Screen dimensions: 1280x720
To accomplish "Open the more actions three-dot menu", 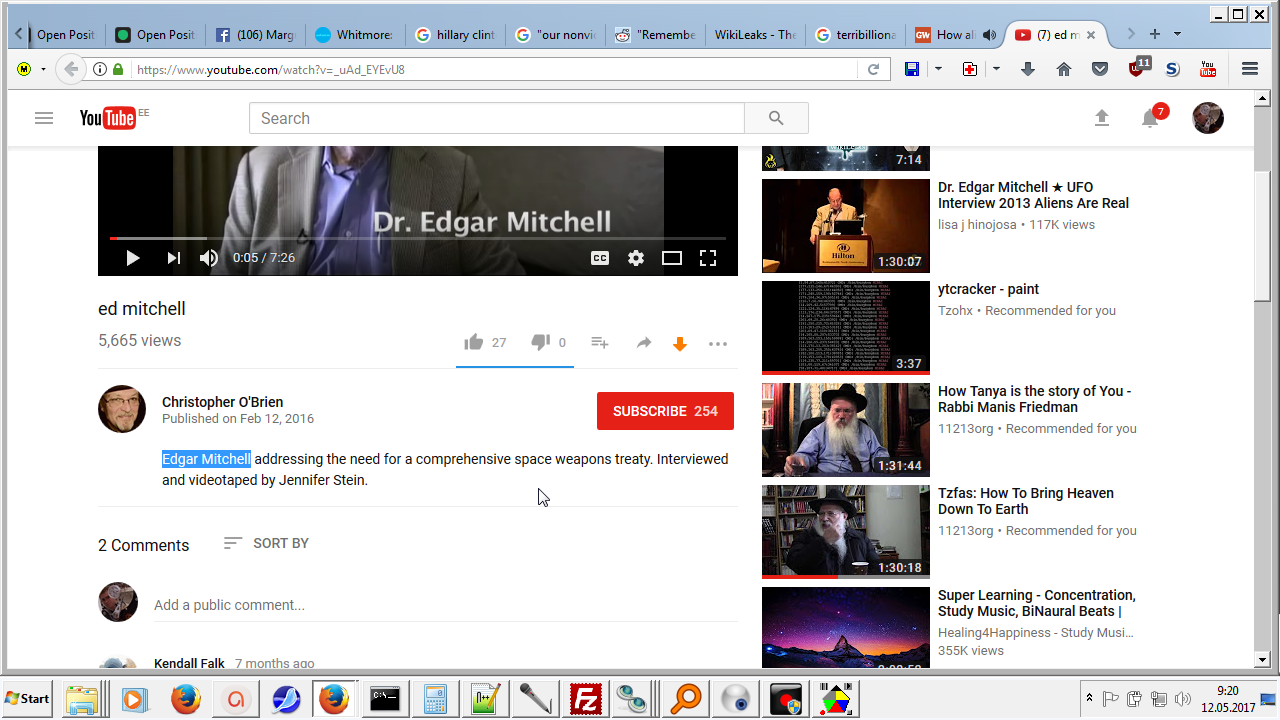I will coord(718,344).
